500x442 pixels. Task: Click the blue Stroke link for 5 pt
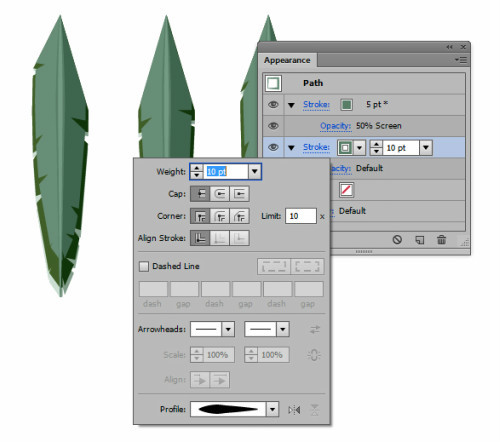click(316, 105)
